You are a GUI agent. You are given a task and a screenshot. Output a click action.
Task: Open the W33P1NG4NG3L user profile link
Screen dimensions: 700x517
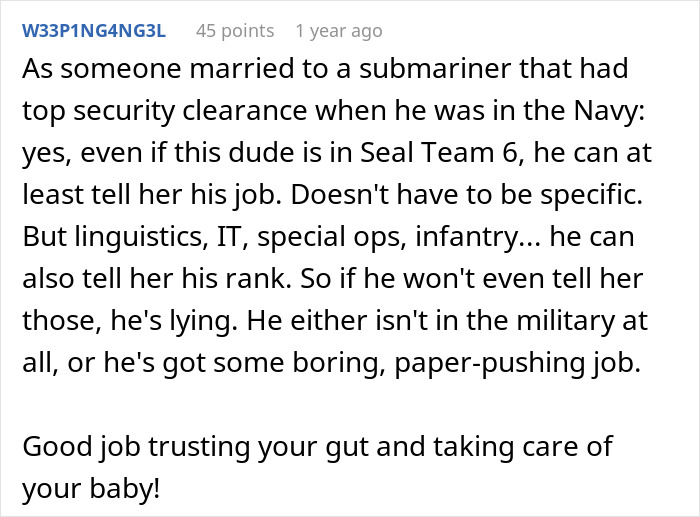(95, 31)
